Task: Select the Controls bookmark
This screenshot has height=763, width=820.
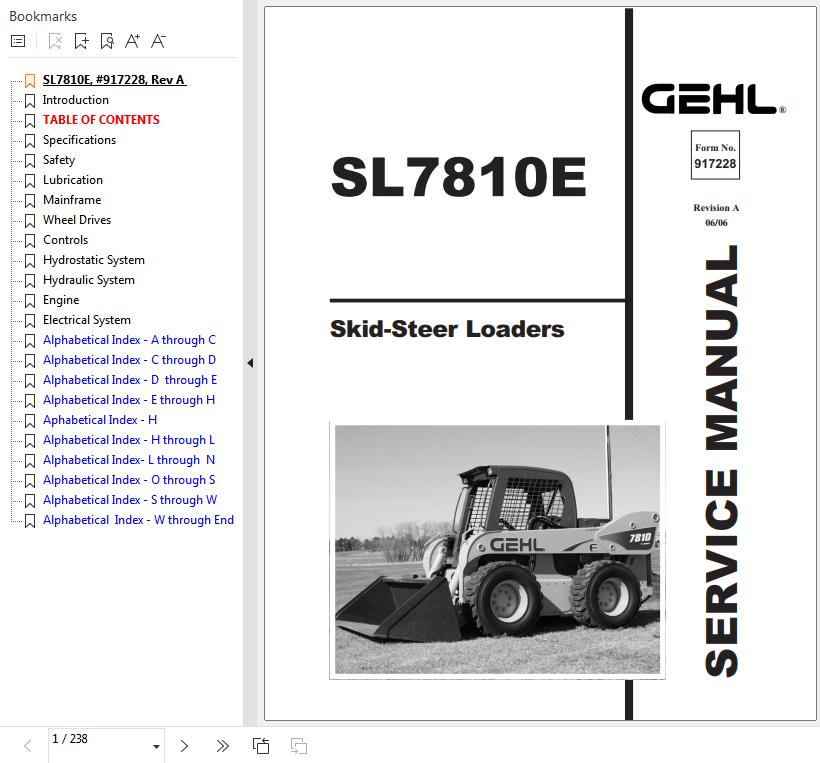Action: 65,240
